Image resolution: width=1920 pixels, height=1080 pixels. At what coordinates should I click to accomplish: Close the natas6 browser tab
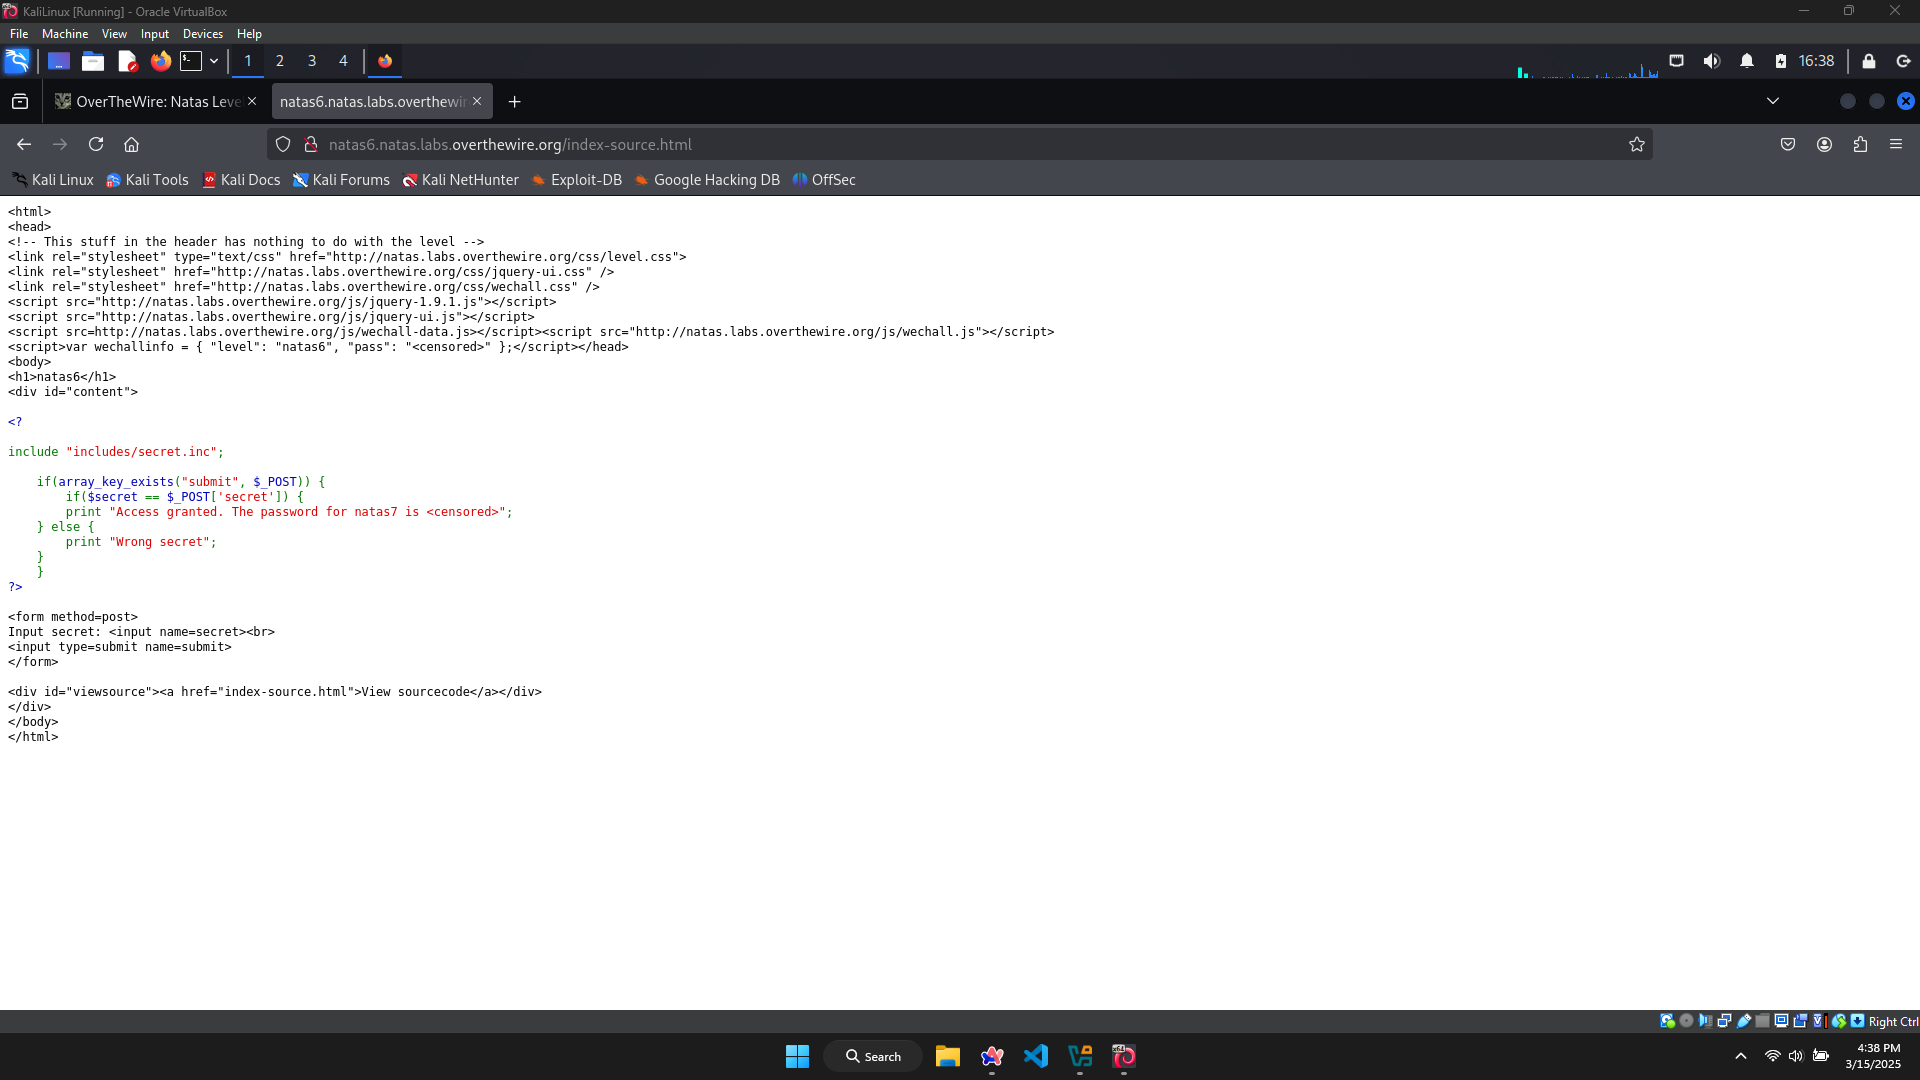(477, 101)
